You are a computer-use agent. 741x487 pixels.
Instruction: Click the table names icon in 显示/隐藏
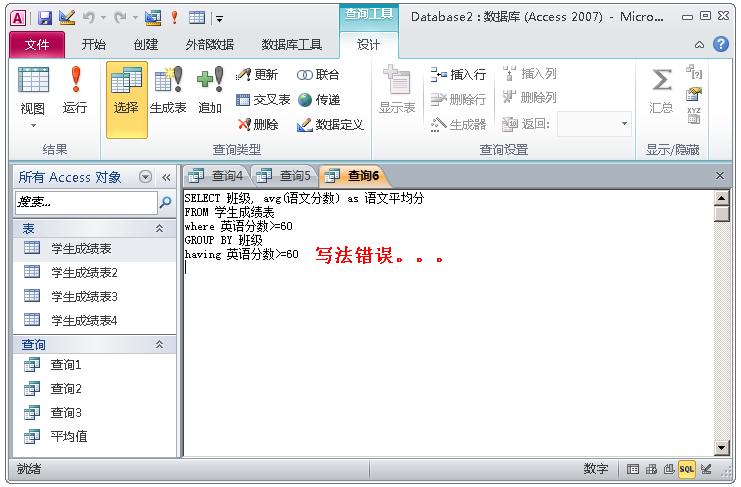[x=694, y=116]
